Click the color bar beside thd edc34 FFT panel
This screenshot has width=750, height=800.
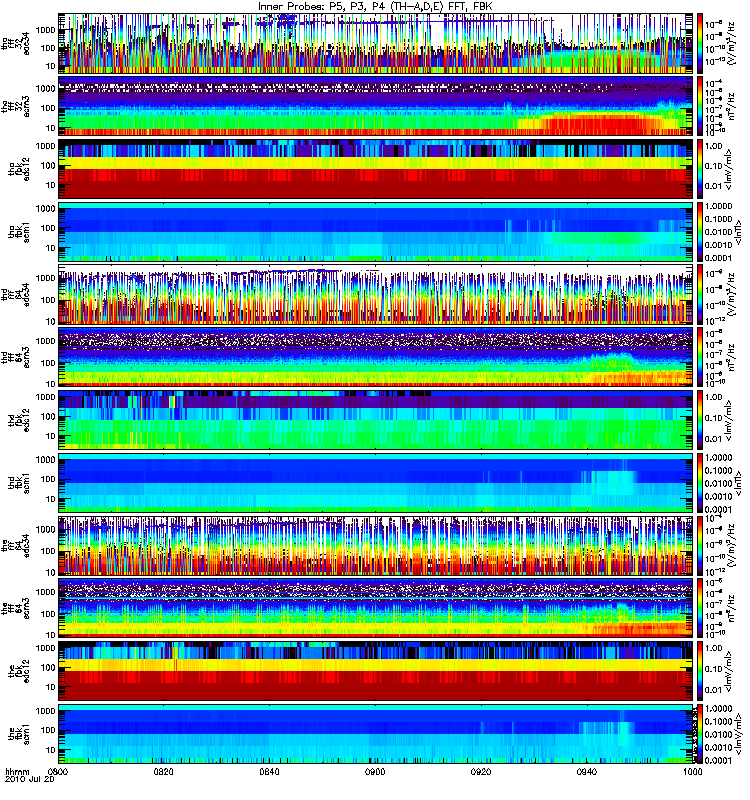tap(700, 294)
